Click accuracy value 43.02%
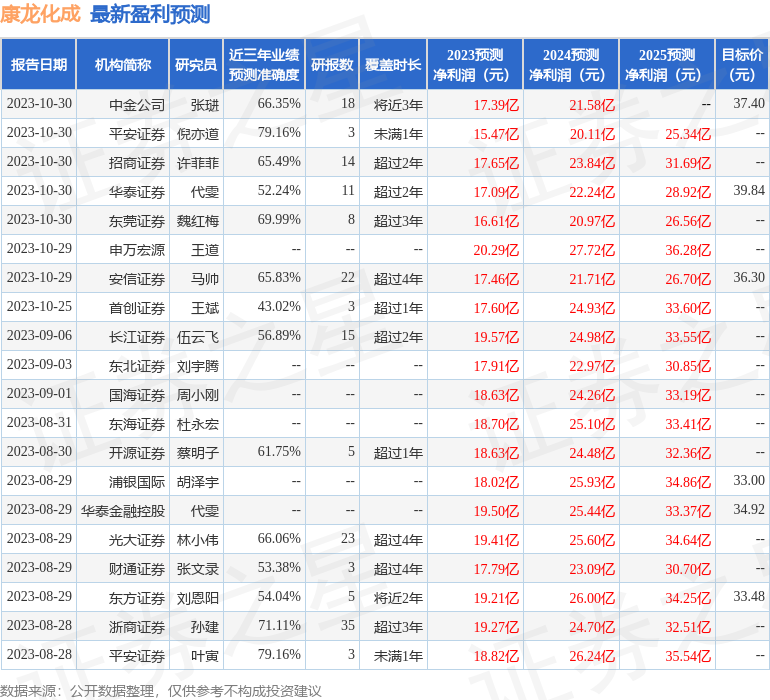The image size is (770, 700). coord(279,306)
